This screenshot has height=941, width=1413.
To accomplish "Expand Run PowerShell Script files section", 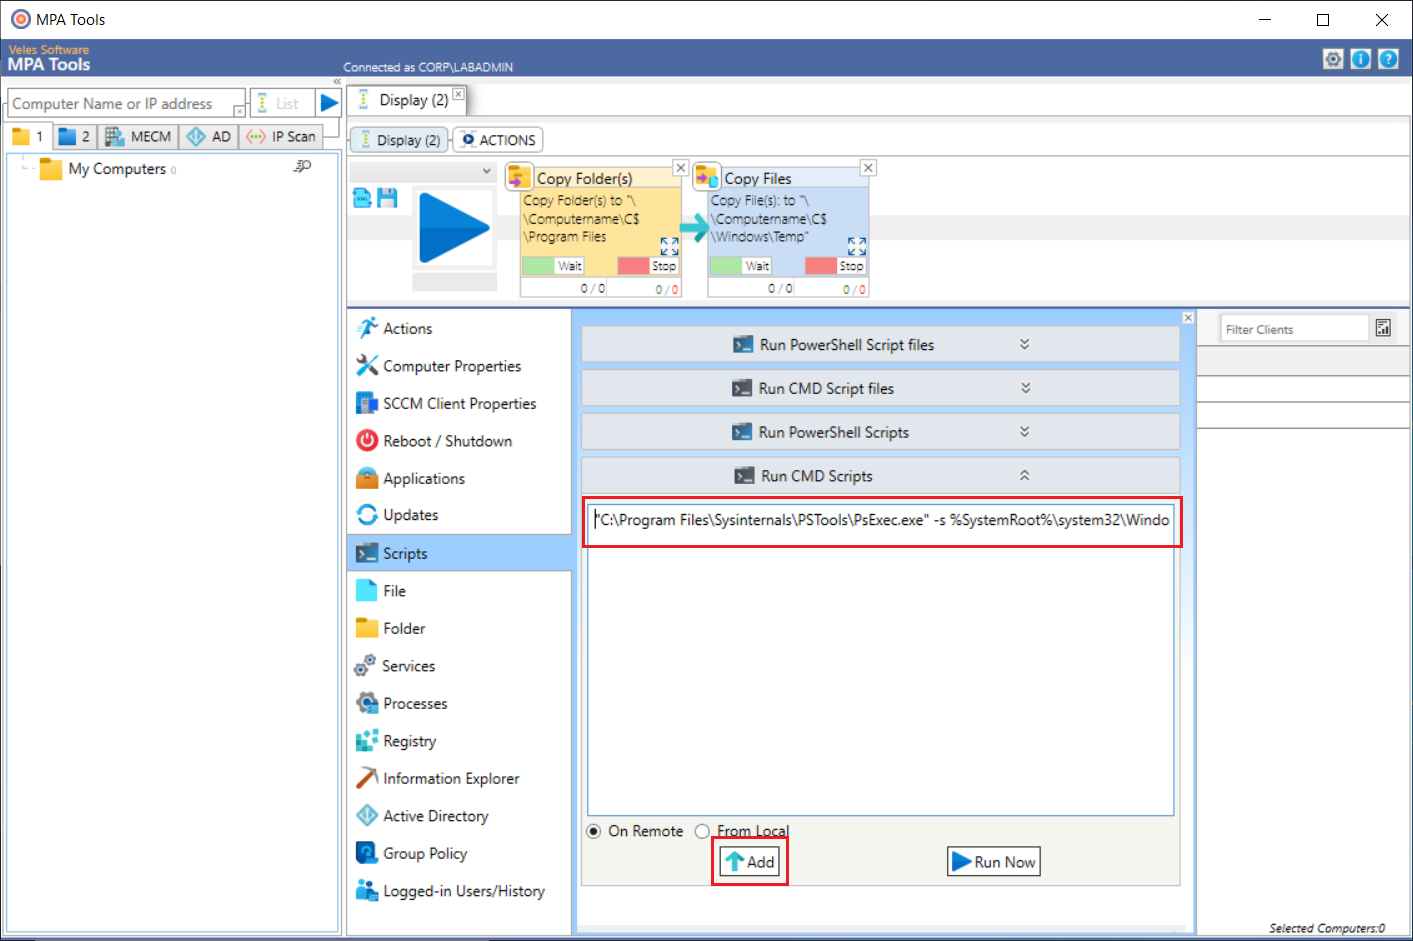I will [x=880, y=344].
